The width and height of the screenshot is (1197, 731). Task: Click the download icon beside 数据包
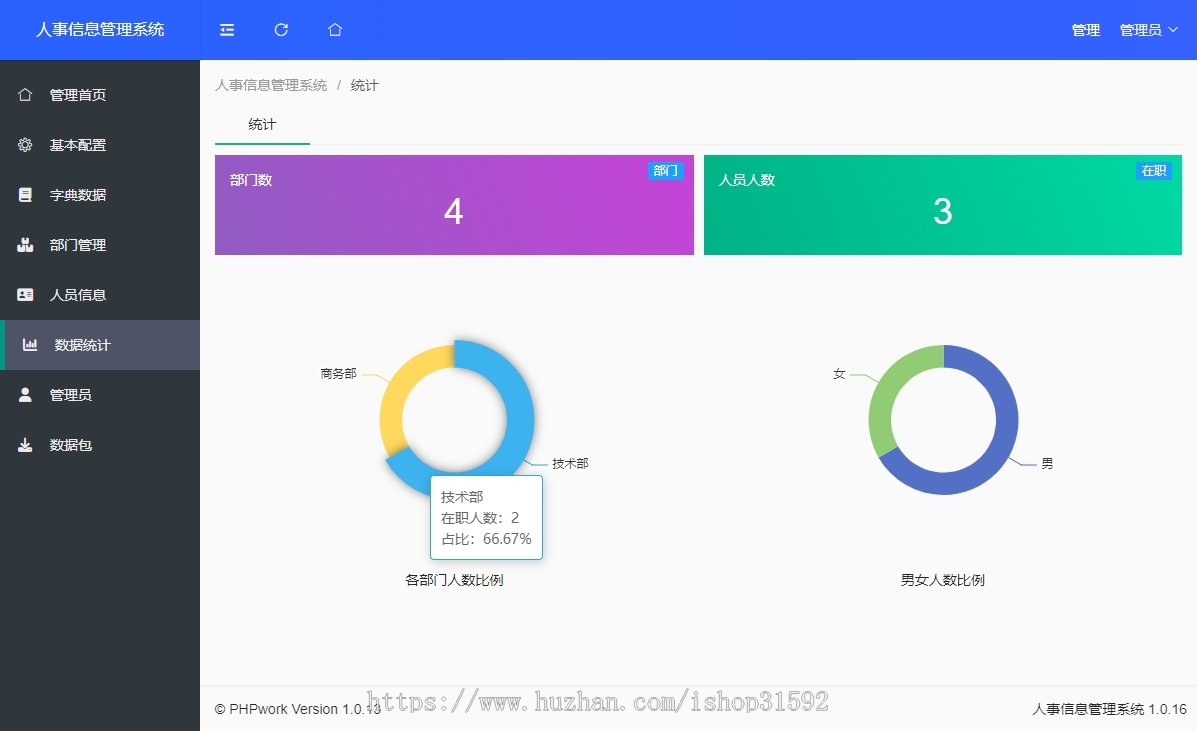(x=25, y=445)
